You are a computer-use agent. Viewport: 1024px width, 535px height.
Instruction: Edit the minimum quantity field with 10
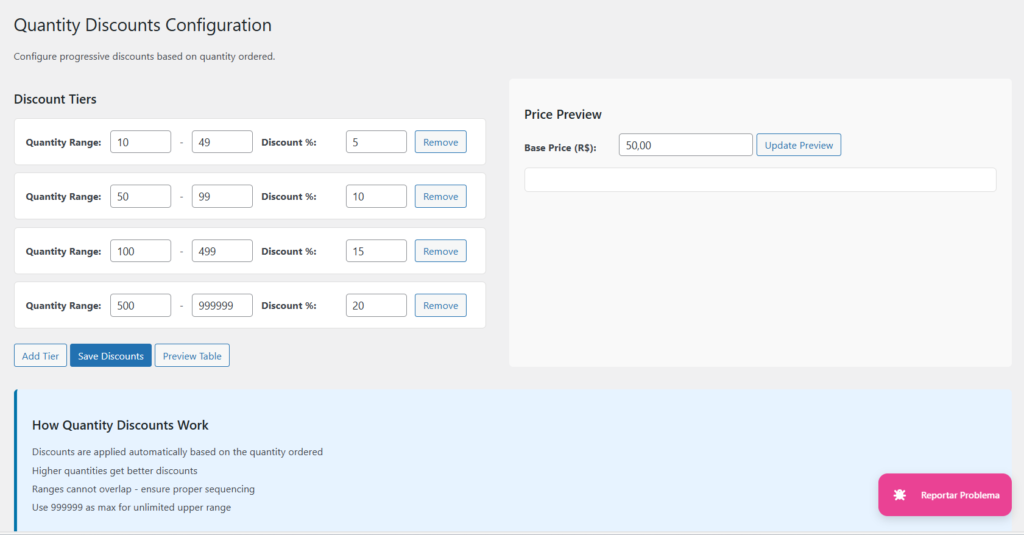tap(140, 142)
